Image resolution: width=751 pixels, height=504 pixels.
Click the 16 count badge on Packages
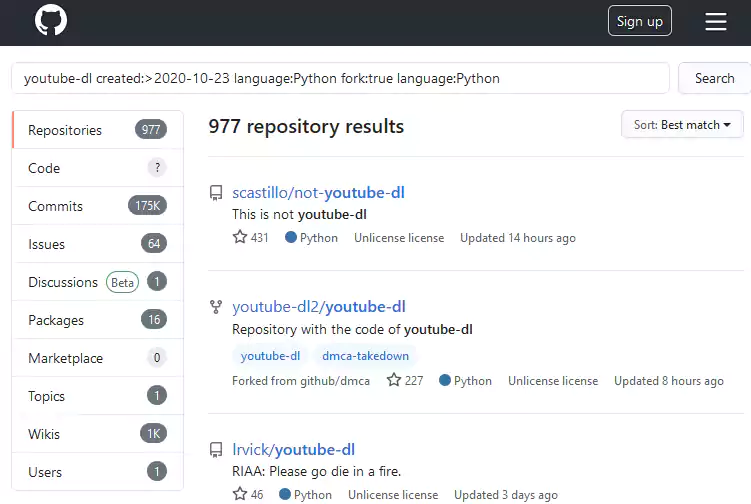coord(154,320)
